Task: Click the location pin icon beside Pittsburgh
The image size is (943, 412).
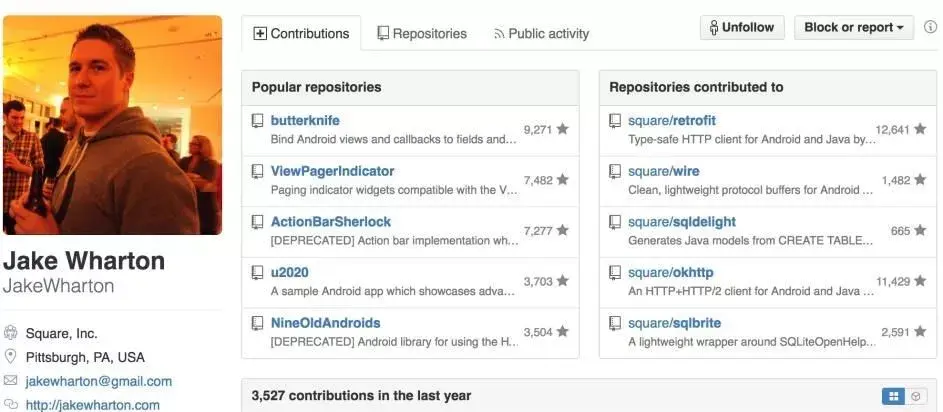Action: click(x=11, y=357)
